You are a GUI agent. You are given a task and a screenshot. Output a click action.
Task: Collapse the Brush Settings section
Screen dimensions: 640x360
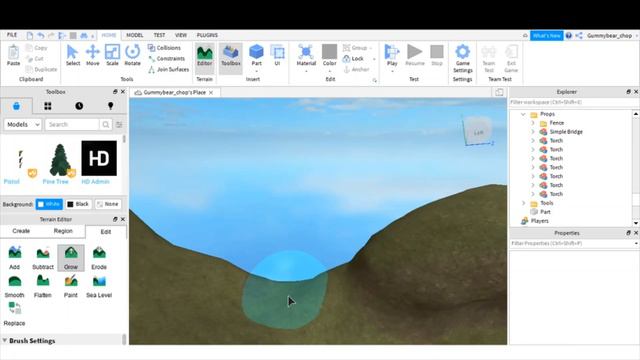[x=5, y=340]
